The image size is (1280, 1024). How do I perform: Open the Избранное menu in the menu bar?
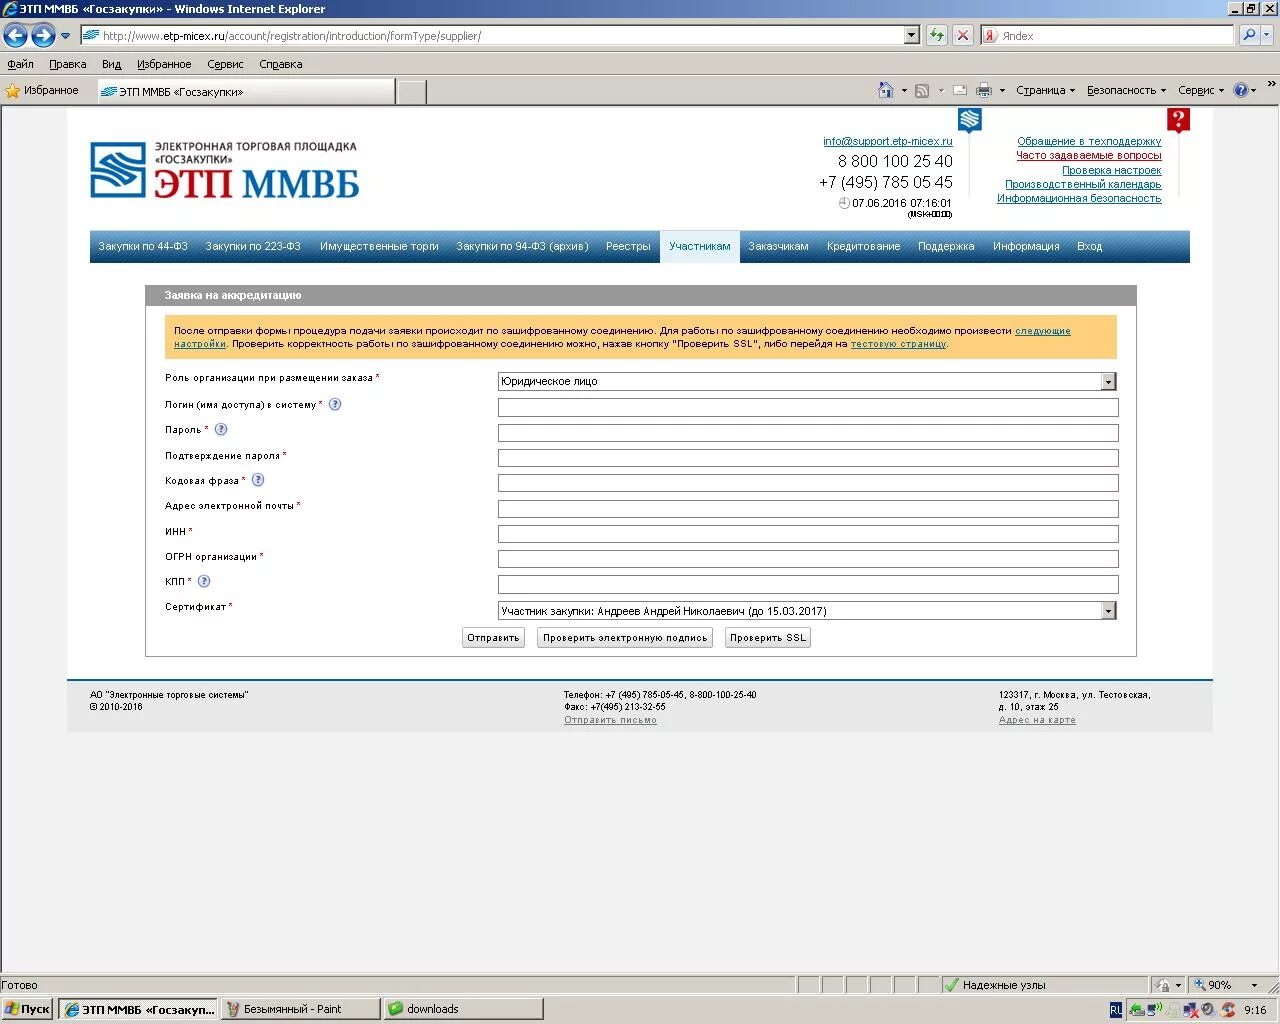pyautogui.click(x=164, y=64)
